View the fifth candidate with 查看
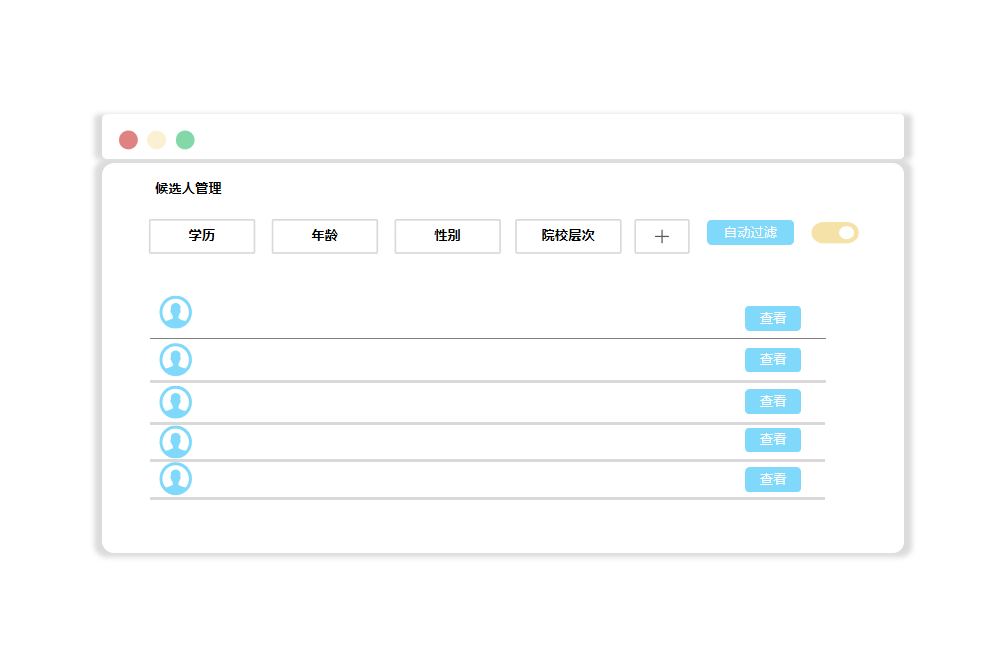The height and width of the screenshot is (657, 990). 773,480
